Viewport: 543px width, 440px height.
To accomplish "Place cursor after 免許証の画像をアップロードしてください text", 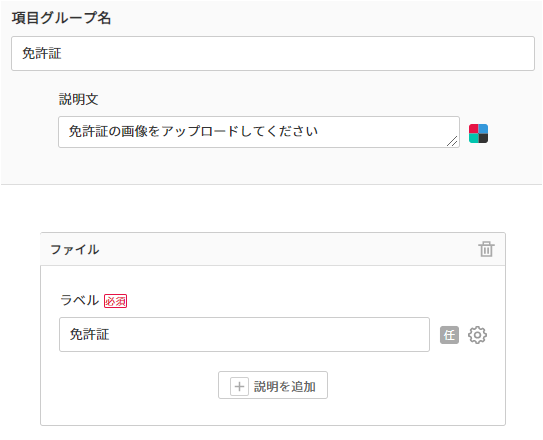I will (319, 131).
